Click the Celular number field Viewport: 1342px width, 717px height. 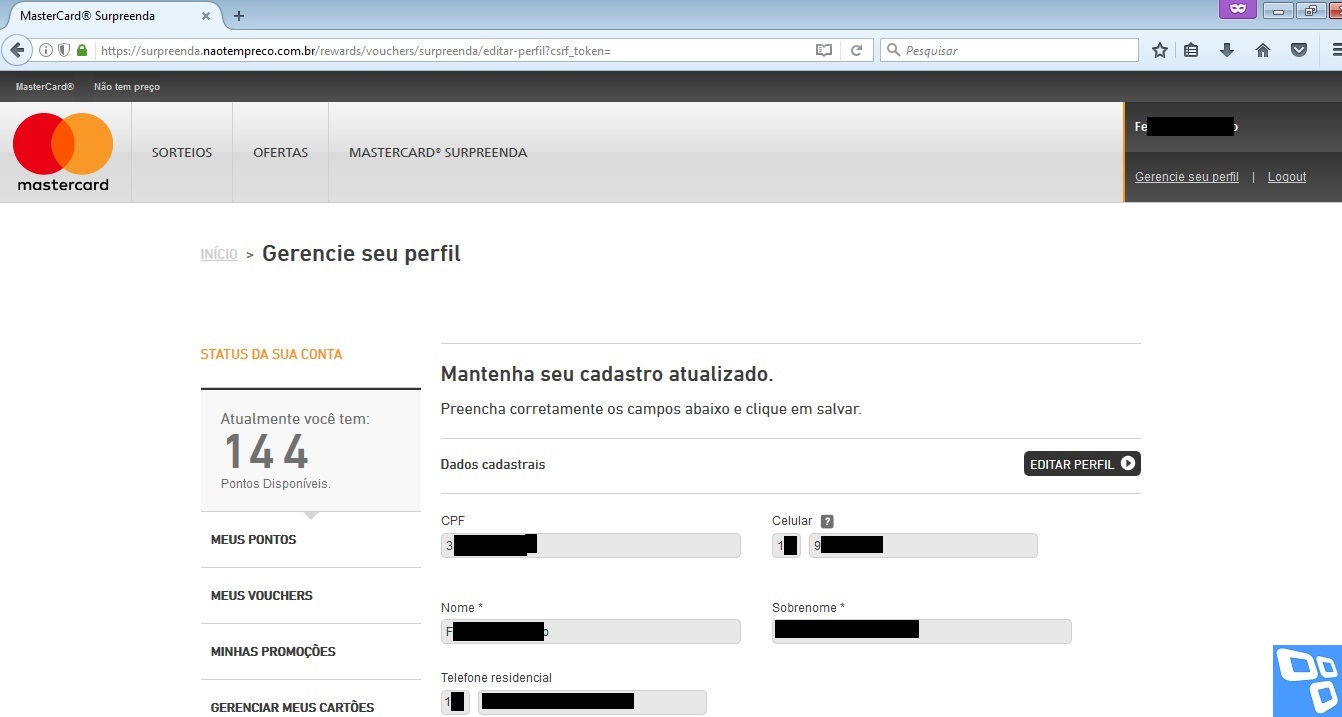click(923, 545)
